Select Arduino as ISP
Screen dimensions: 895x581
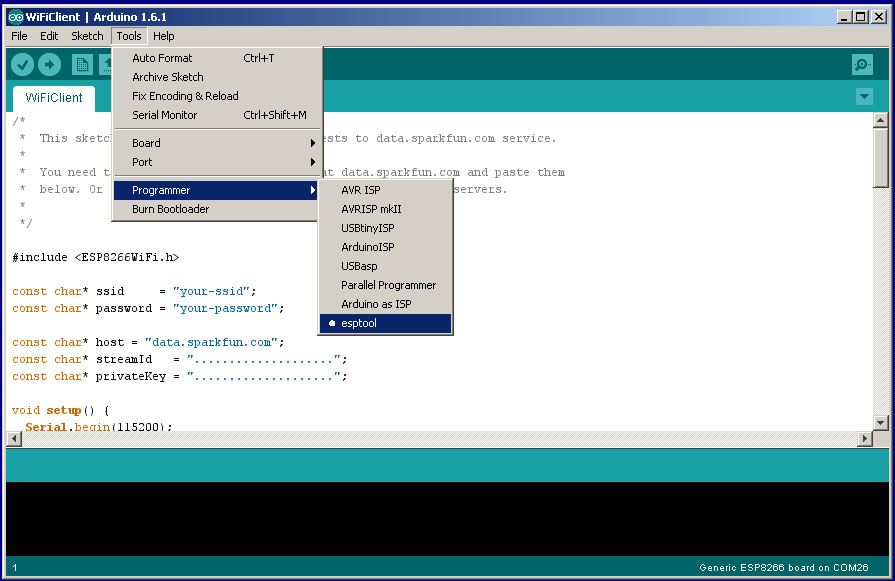tap(385, 304)
